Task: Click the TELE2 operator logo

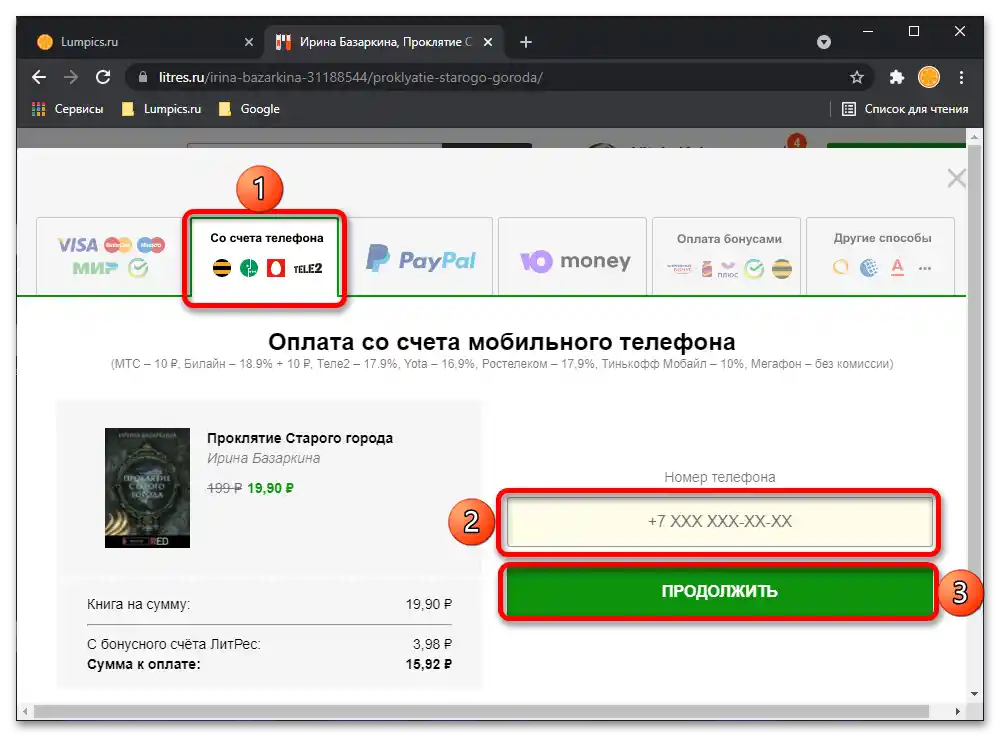Action: 307,269
